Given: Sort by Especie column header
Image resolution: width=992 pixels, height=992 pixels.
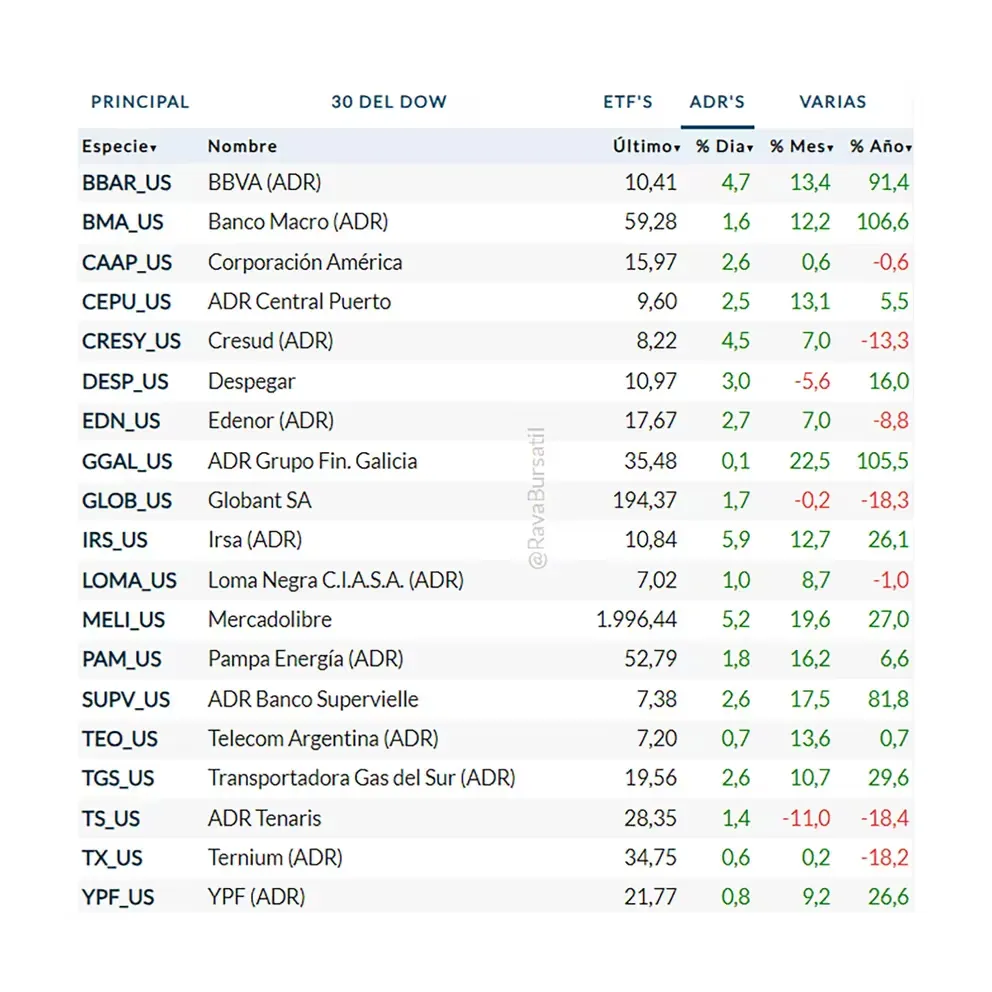Looking at the screenshot, I should click(x=119, y=147).
